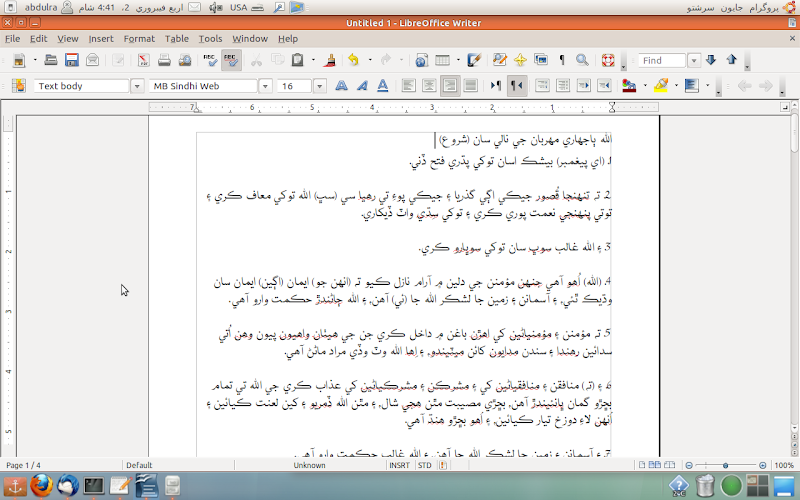Open the Gallery icon
This screenshot has height=500, width=800.
(x=541, y=60)
